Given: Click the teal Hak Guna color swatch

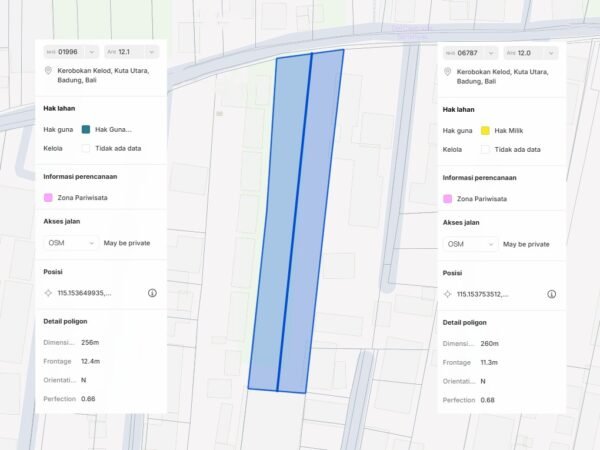Looking at the screenshot, I should (86, 129).
